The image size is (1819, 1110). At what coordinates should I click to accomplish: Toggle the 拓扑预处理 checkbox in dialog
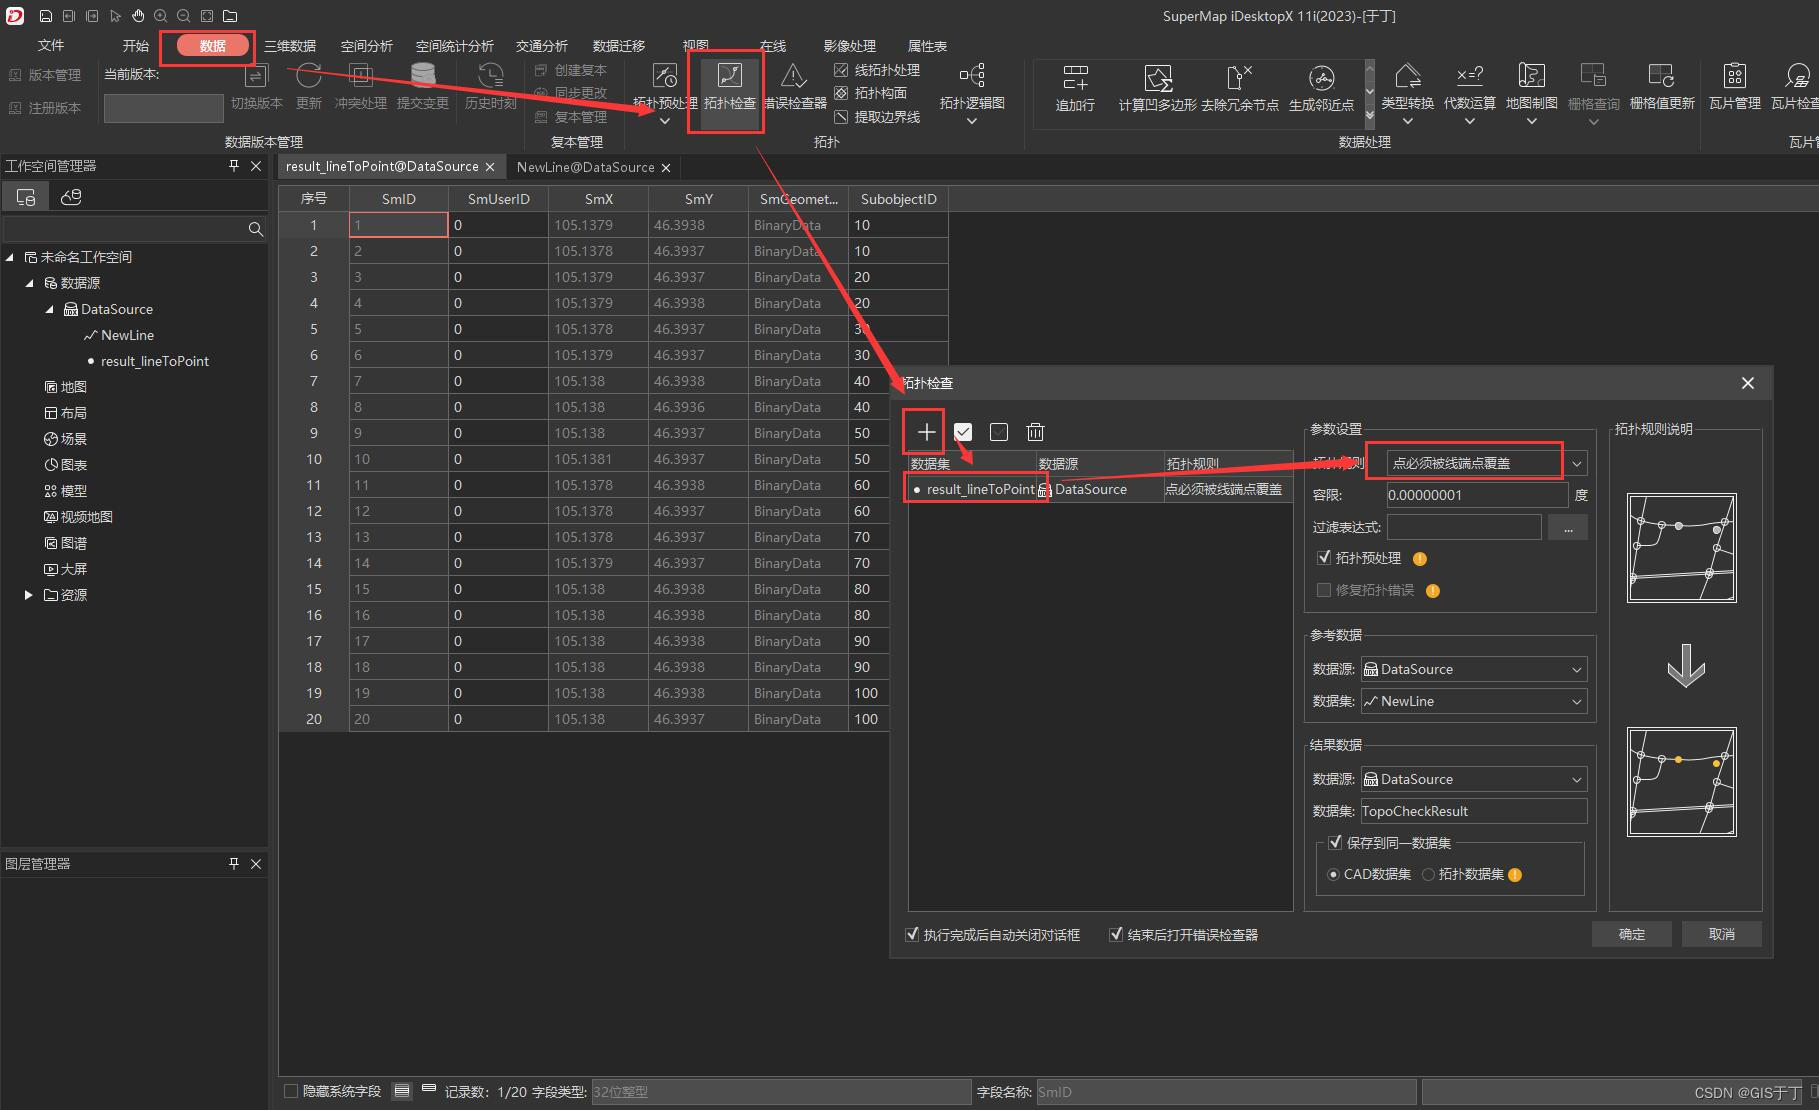[x=1324, y=558]
